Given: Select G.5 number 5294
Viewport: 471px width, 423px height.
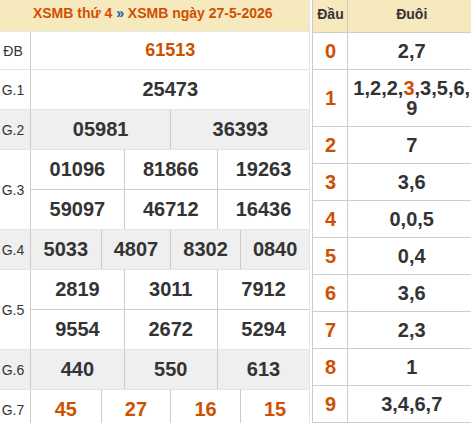Looking at the screenshot, I should (263, 329).
